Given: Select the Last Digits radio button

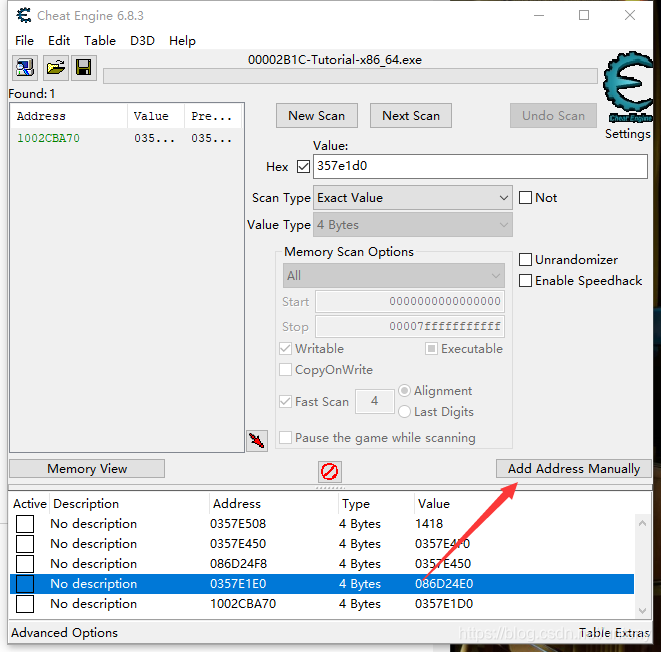Looking at the screenshot, I should click(x=404, y=411).
